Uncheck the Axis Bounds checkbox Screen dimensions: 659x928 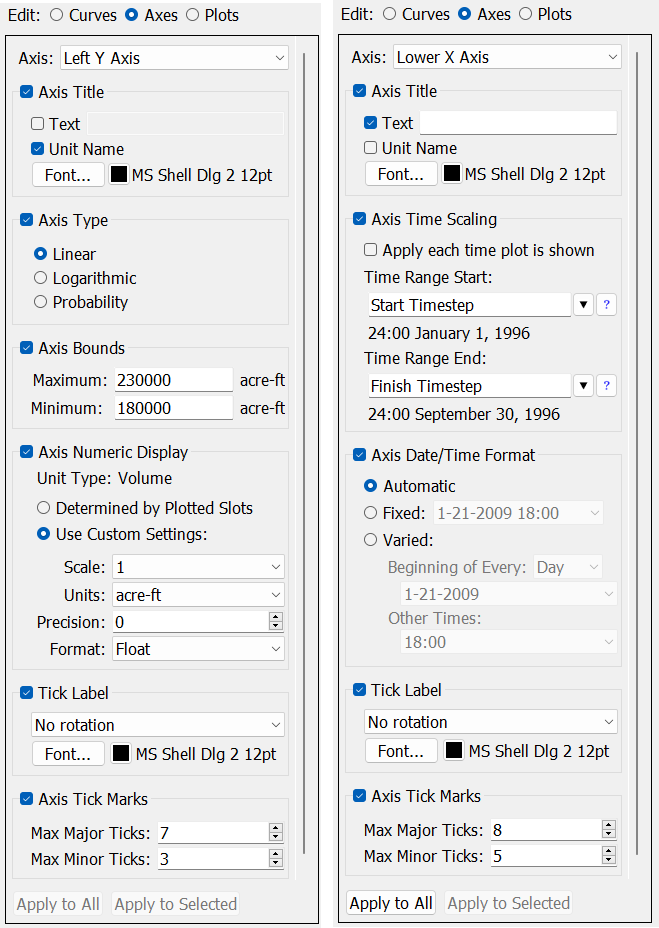click(x=27, y=348)
